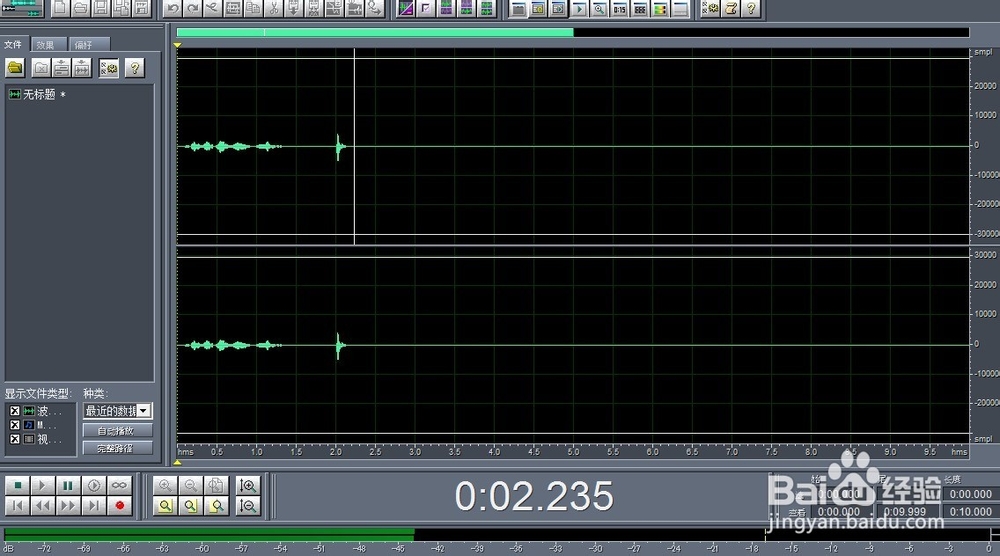Zoom in vertically with arrow magnifier plus
The width and height of the screenshot is (1000, 556).
click(248, 486)
